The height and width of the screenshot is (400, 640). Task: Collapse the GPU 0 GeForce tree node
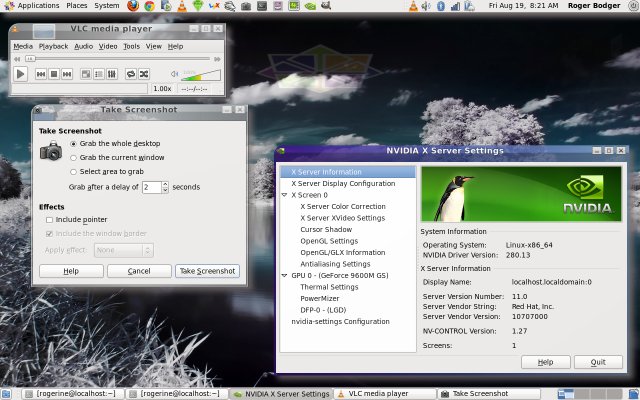coord(284,276)
